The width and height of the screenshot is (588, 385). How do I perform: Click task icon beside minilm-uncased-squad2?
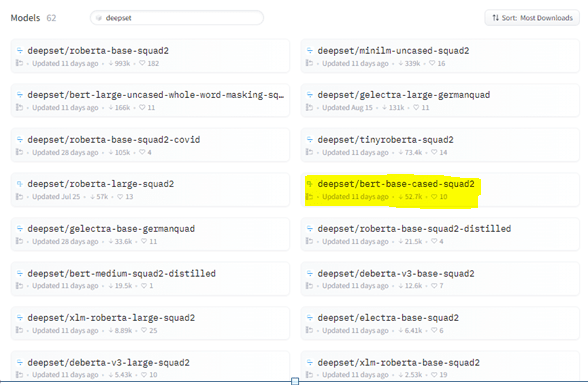point(309,50)
